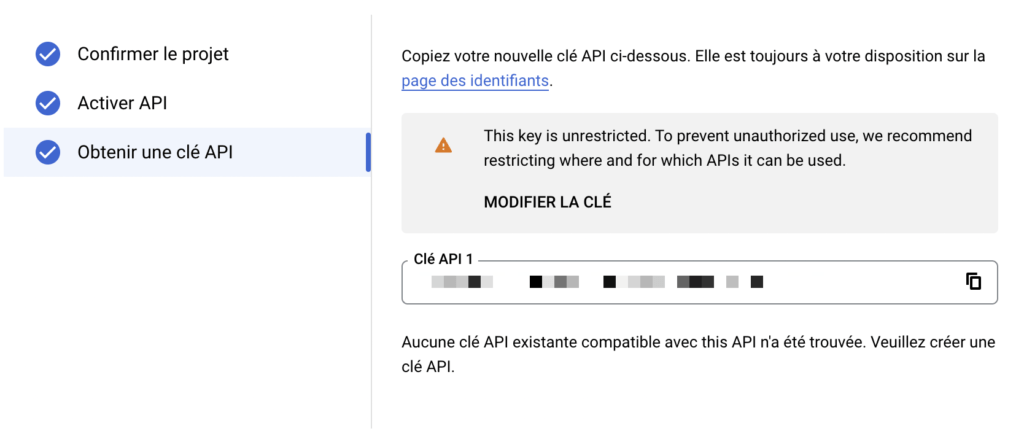1024x442 pixels.
Task: Click the checkmark icon beside Activer API
Action: pos(48,103)
